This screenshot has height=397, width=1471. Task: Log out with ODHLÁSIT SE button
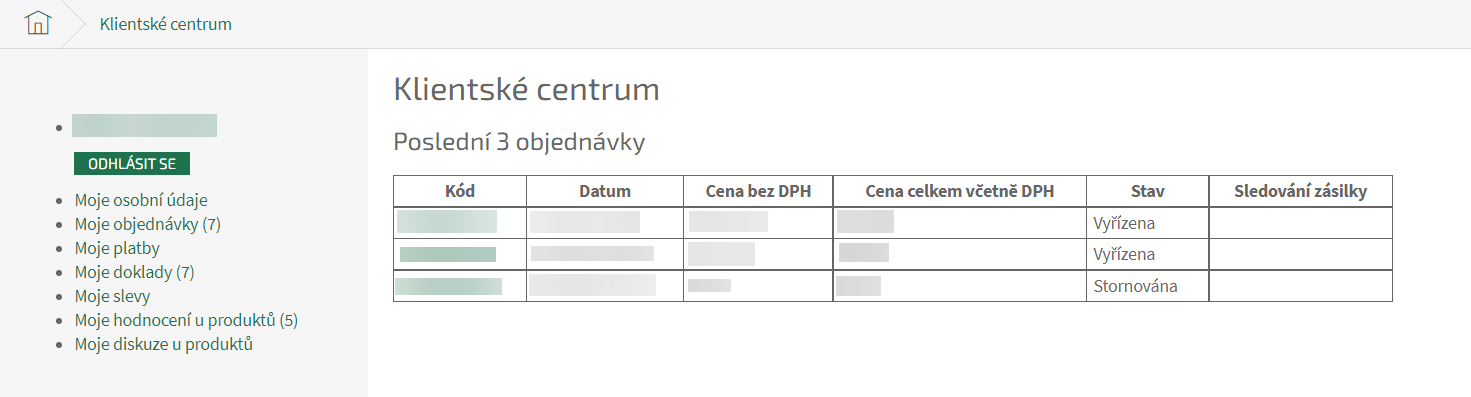click(x=132, y=164)
